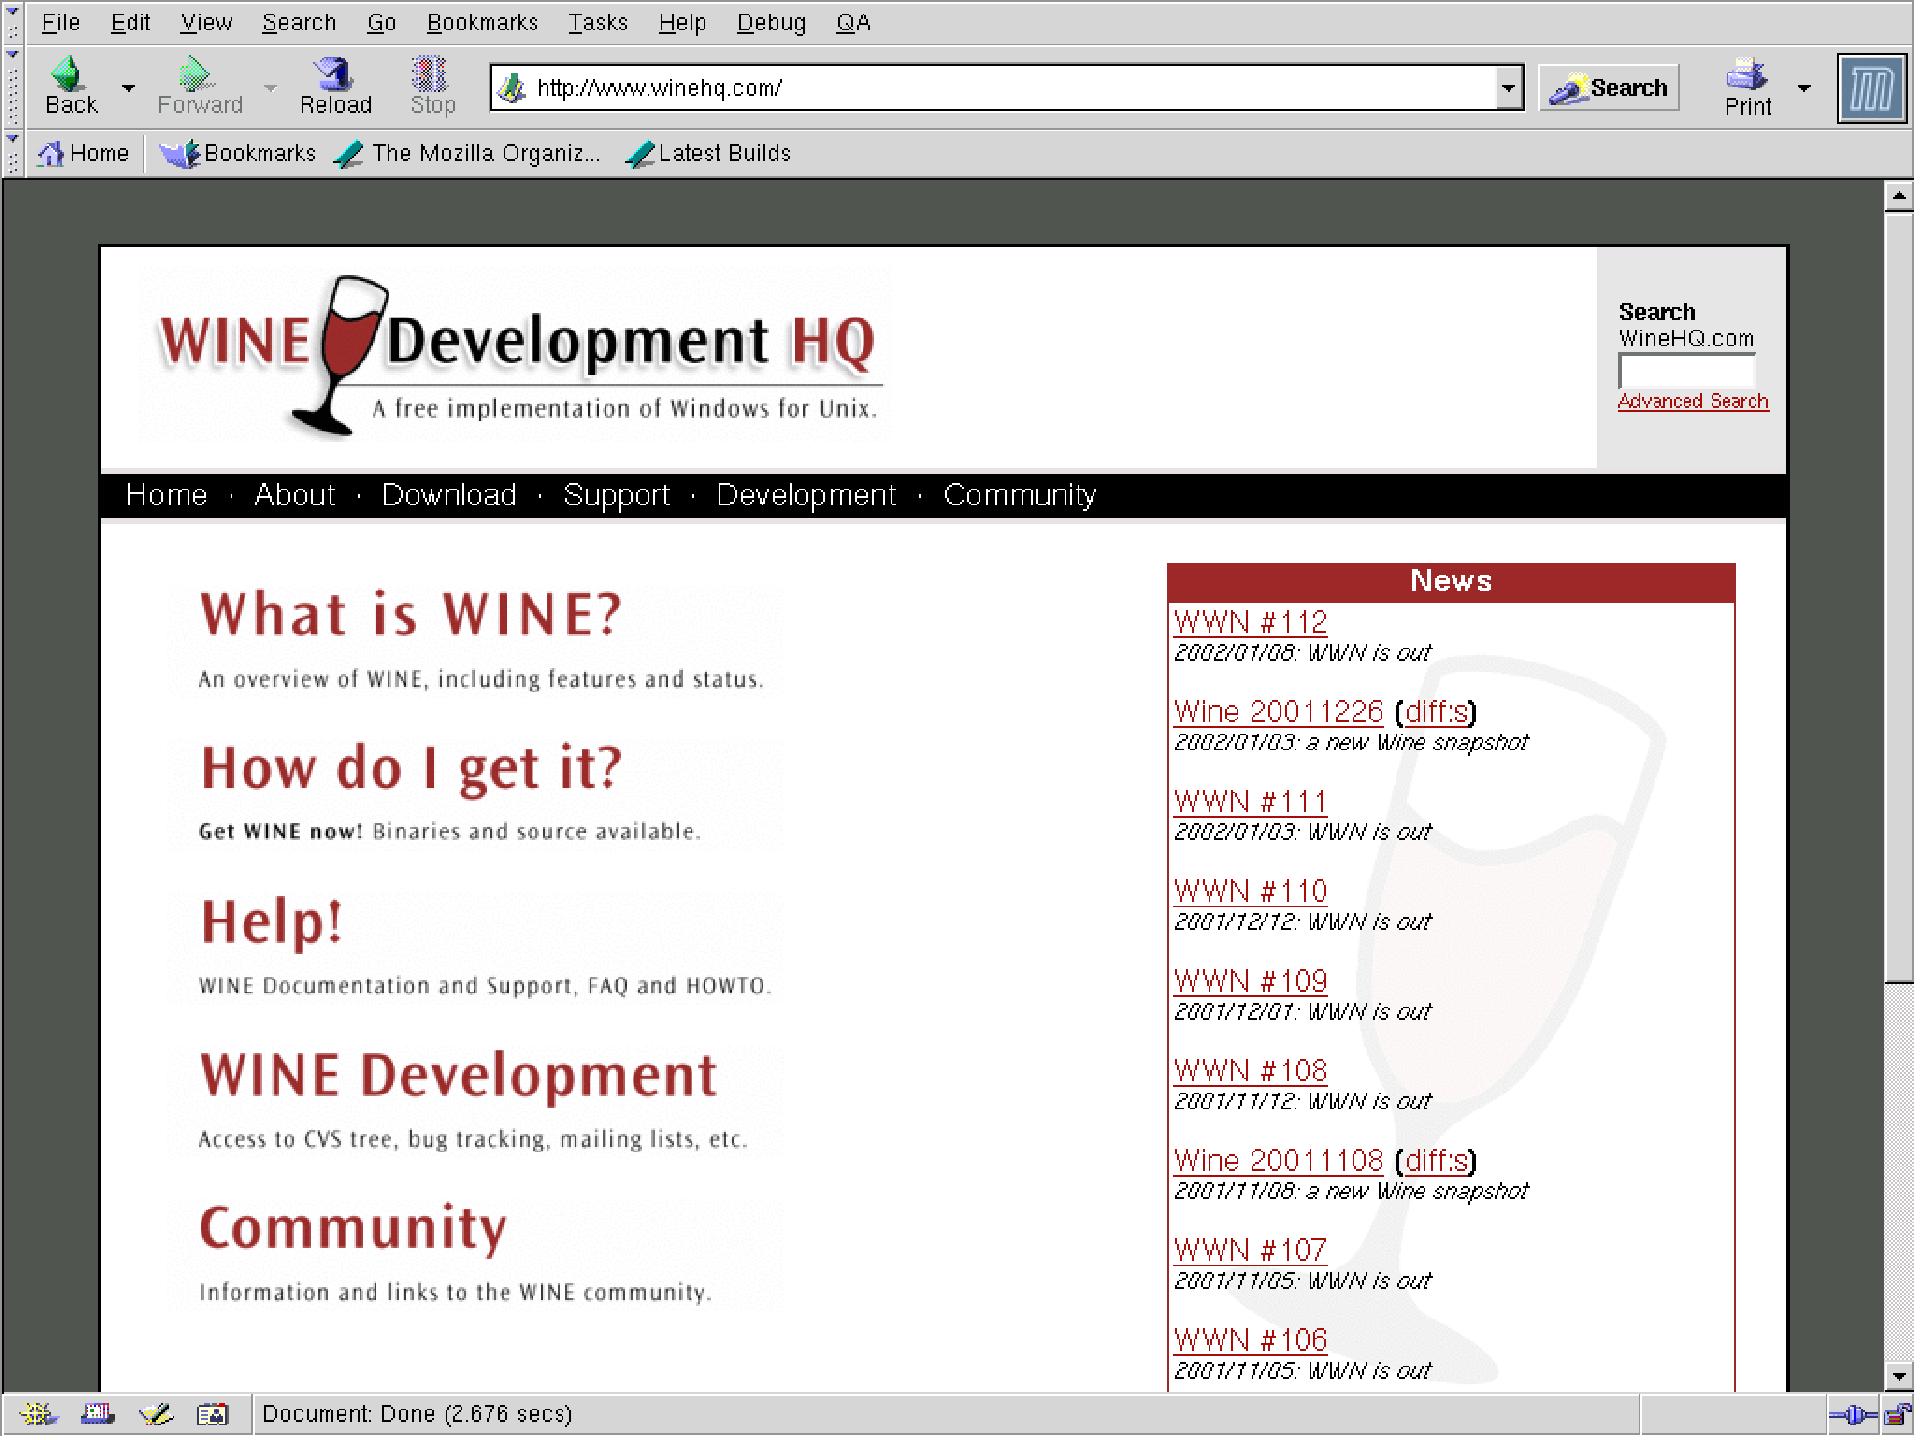Image resolution: width=1920 pixels, height=1440 pixels.
Task: Open Address Book icon in status bar
Action: tap(213, 1414)
